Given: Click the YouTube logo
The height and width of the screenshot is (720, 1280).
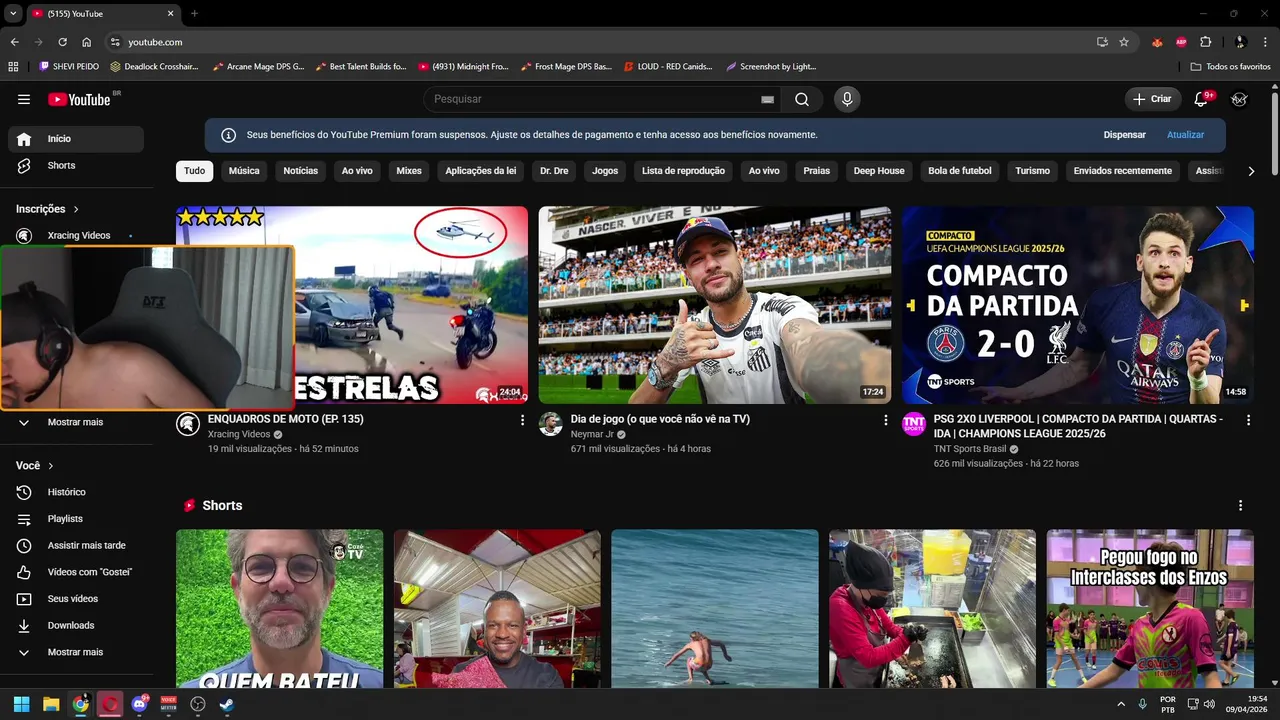Looking at the screenshot, I should 80,99.
